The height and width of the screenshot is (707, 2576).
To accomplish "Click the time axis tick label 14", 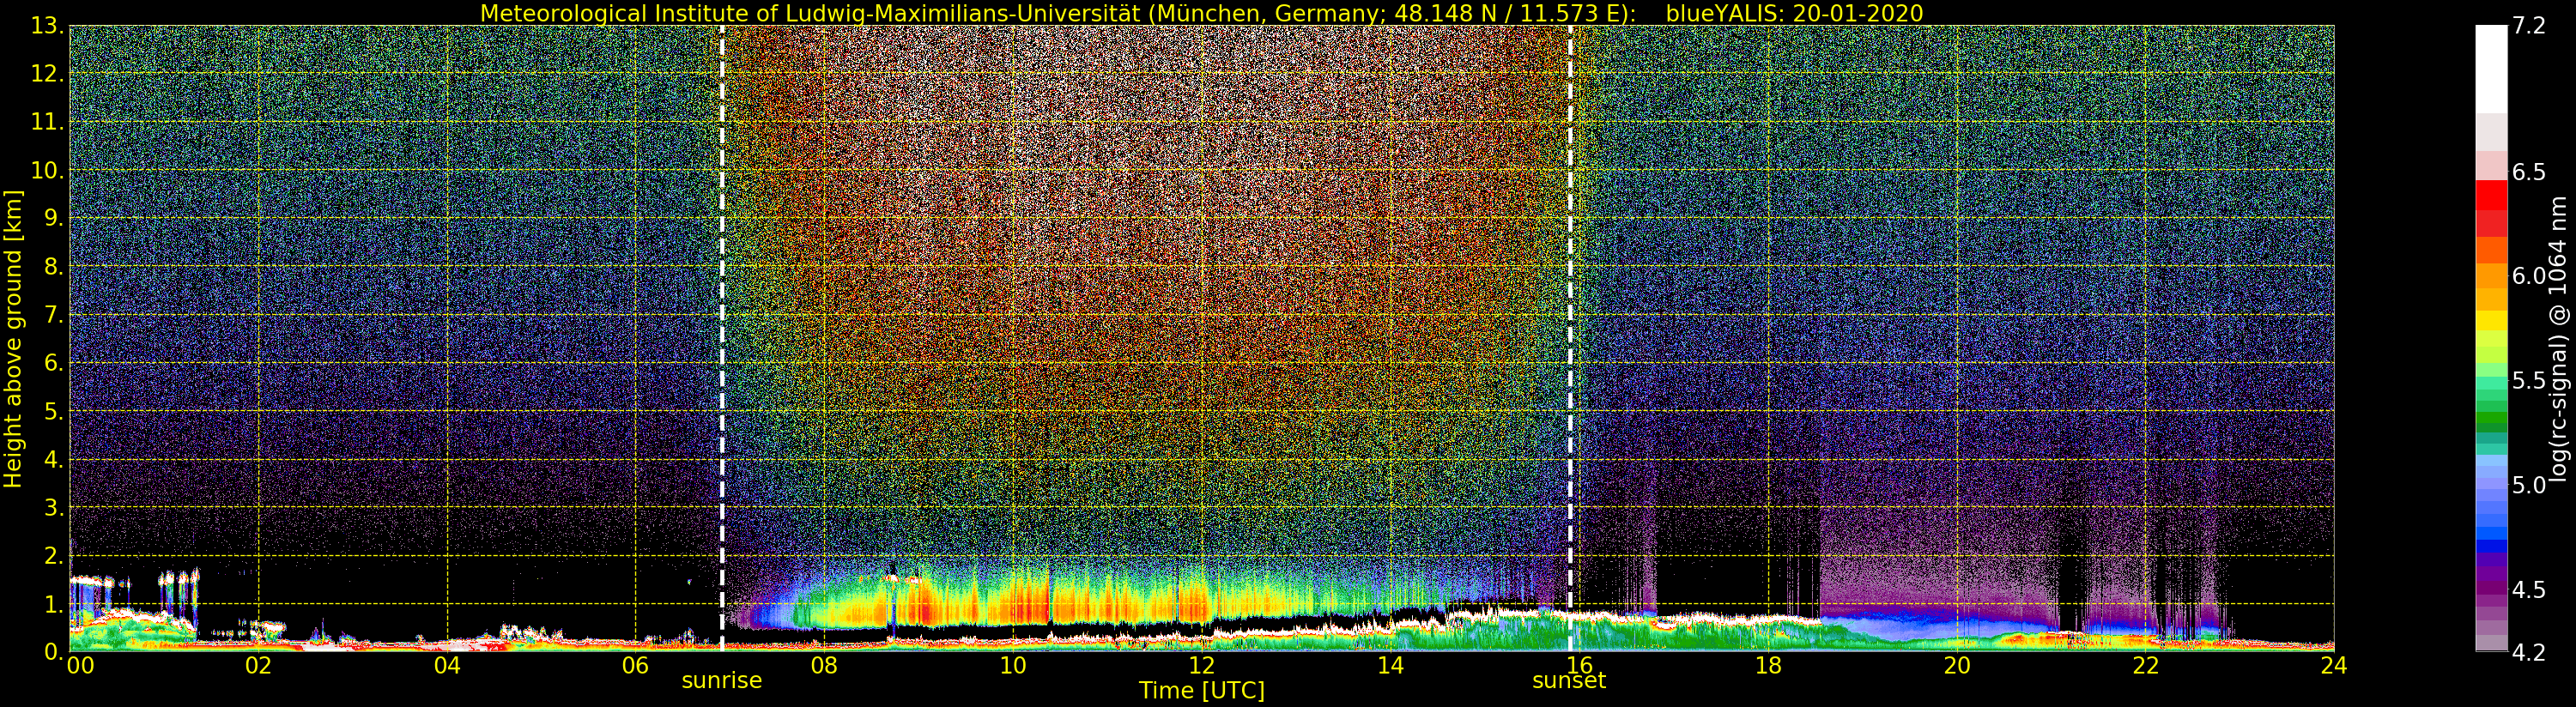I will click(x=1390, y=666).
